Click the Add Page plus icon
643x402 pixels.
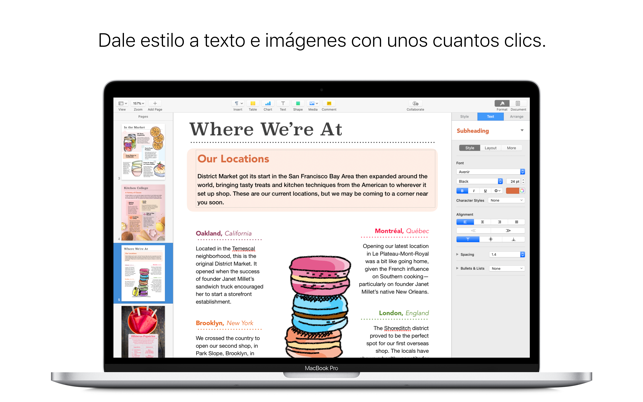click(x=155, y=103)
